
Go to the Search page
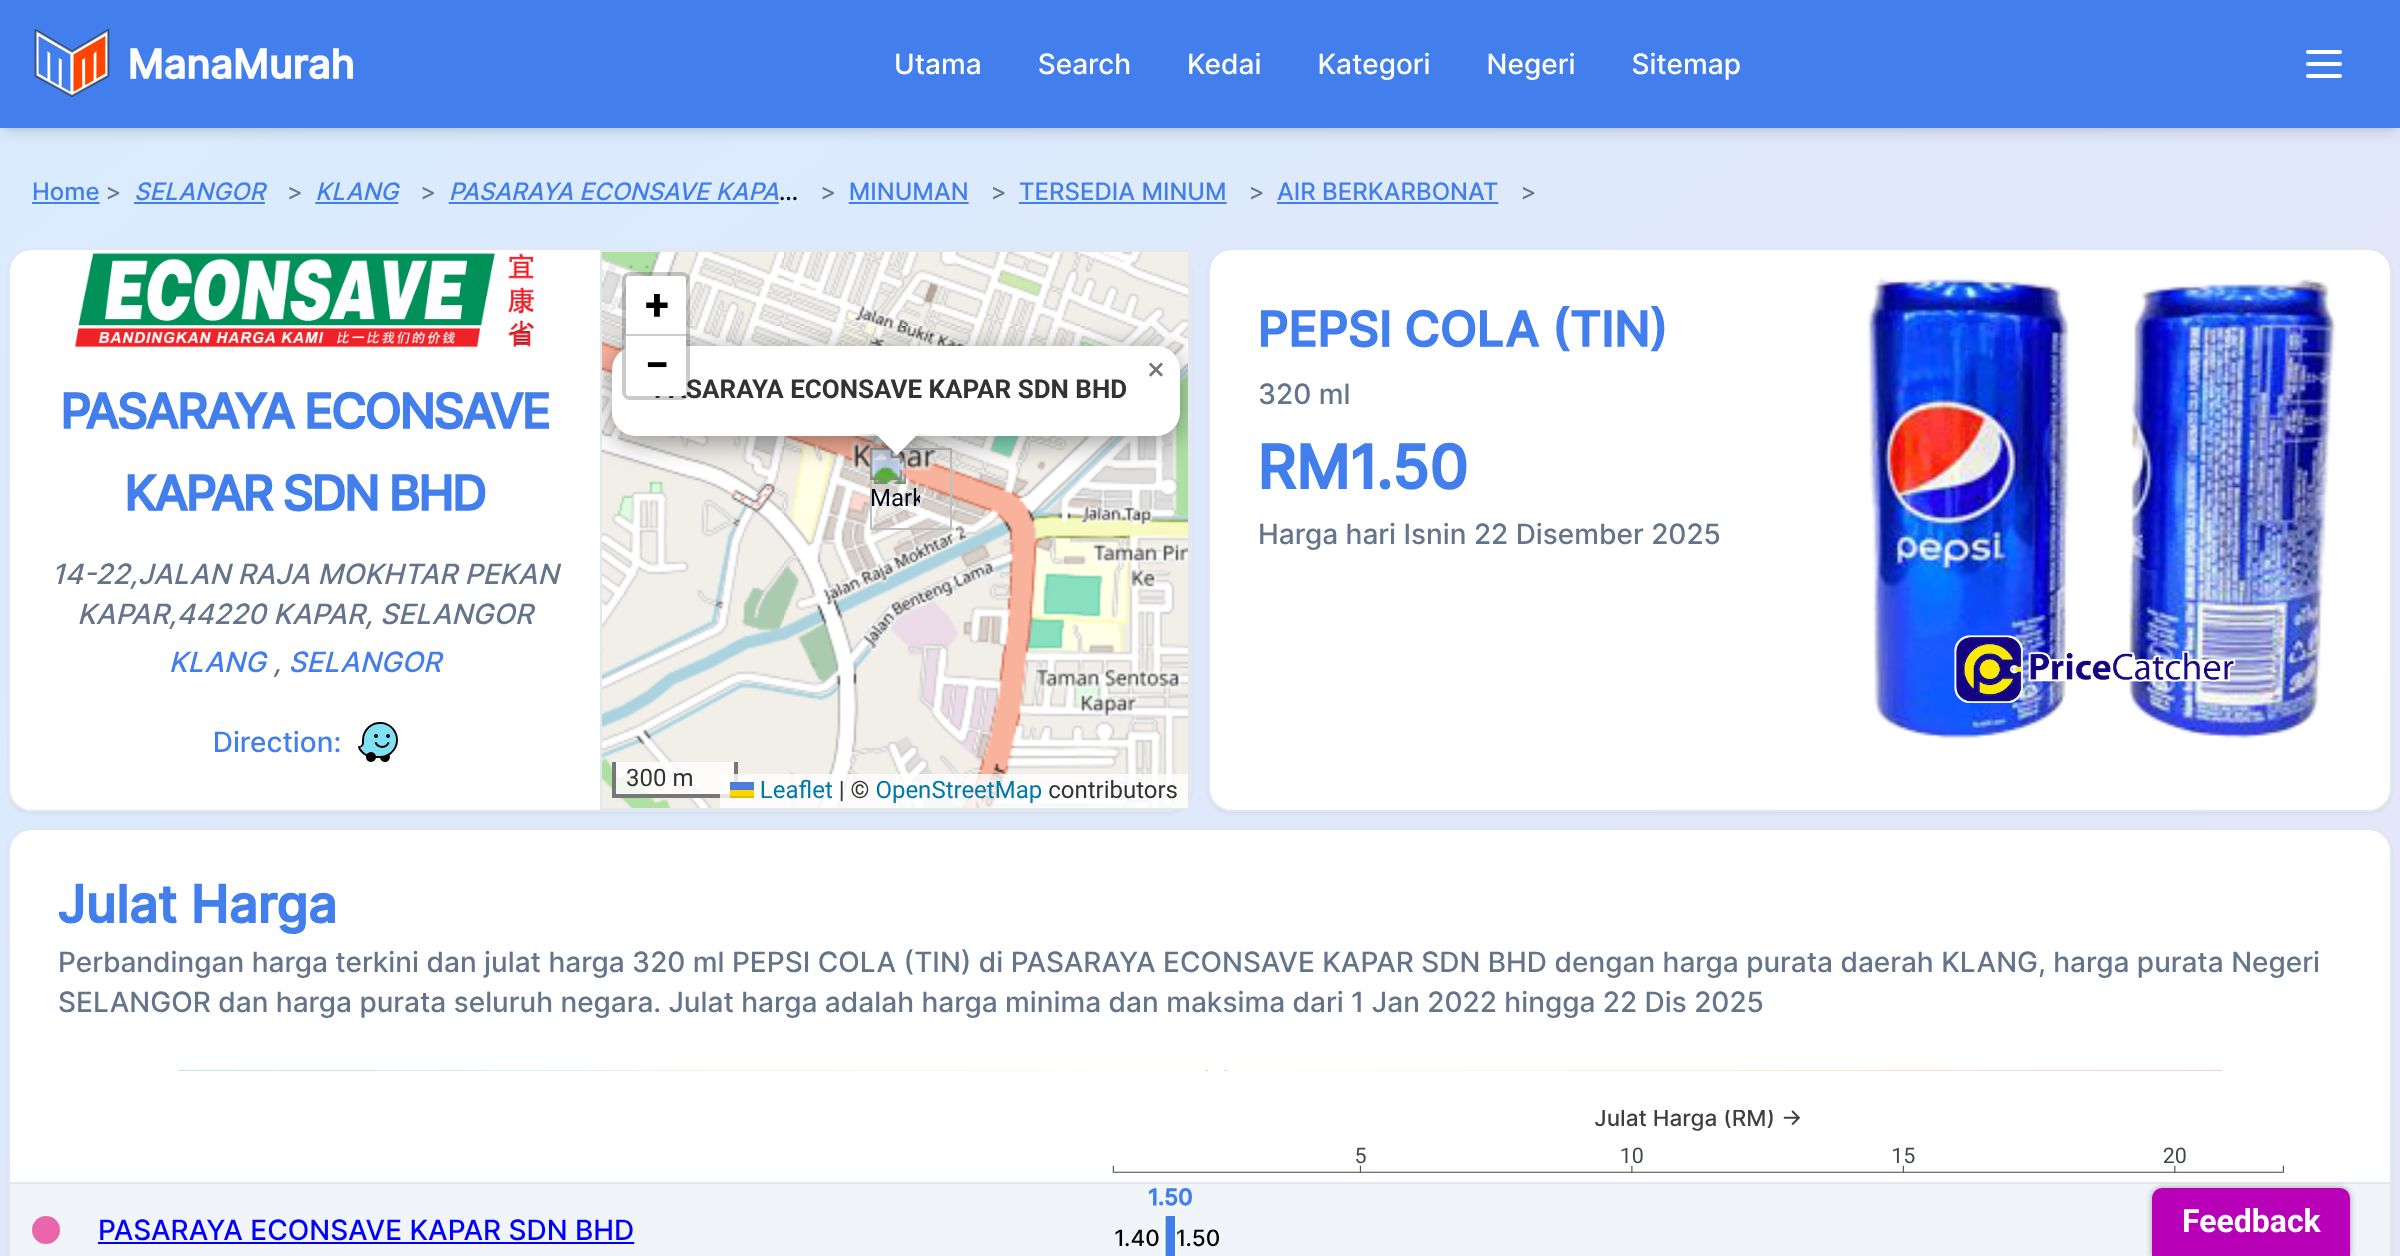[1083, 64]
